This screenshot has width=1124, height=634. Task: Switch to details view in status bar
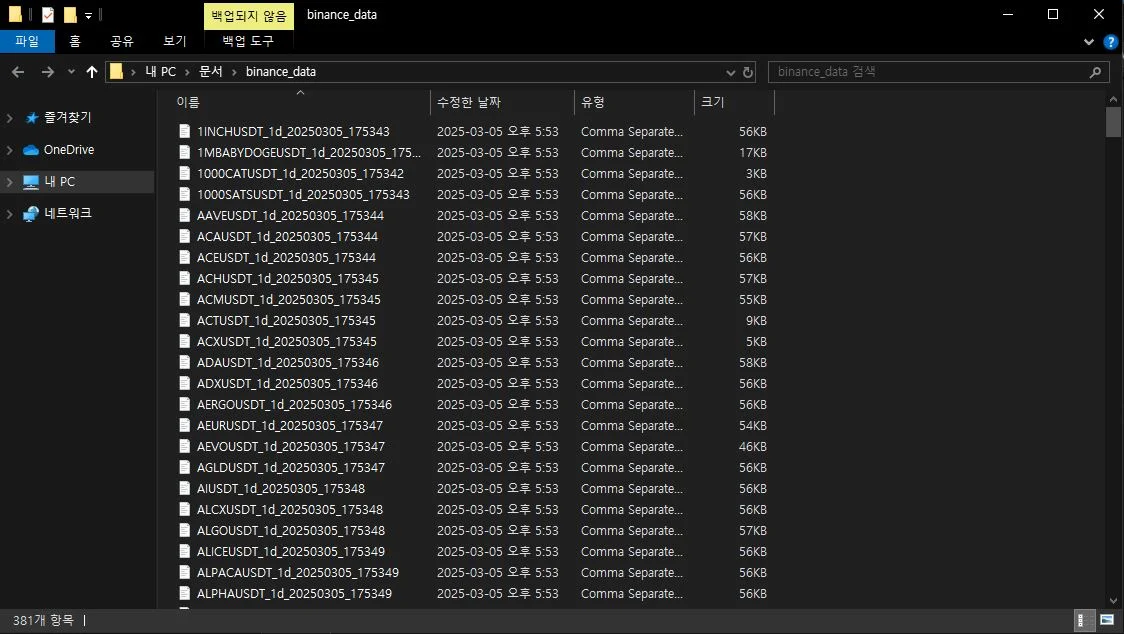pyautogui.click(x=1083, y=620)
